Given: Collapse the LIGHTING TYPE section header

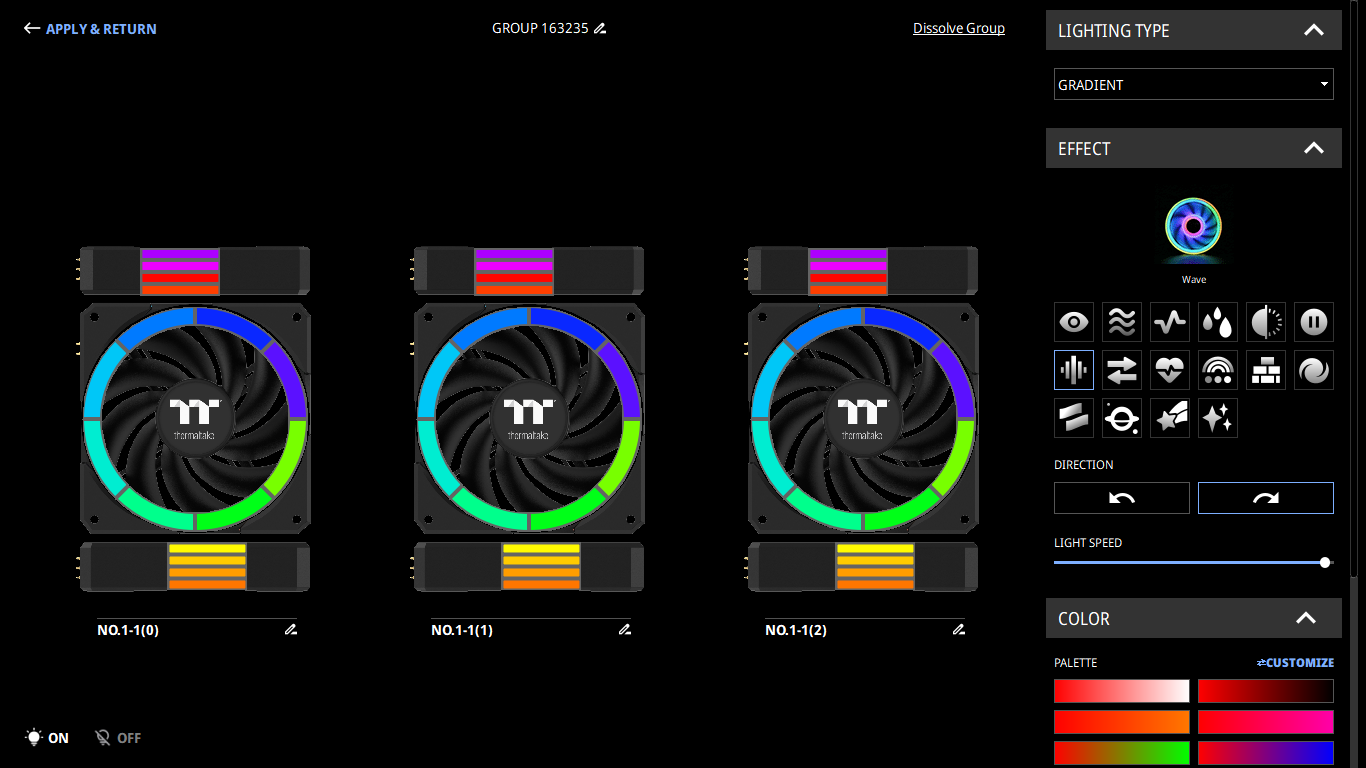Looking at the screenshot, I should pyautogui.click(x=1314, y=30).
